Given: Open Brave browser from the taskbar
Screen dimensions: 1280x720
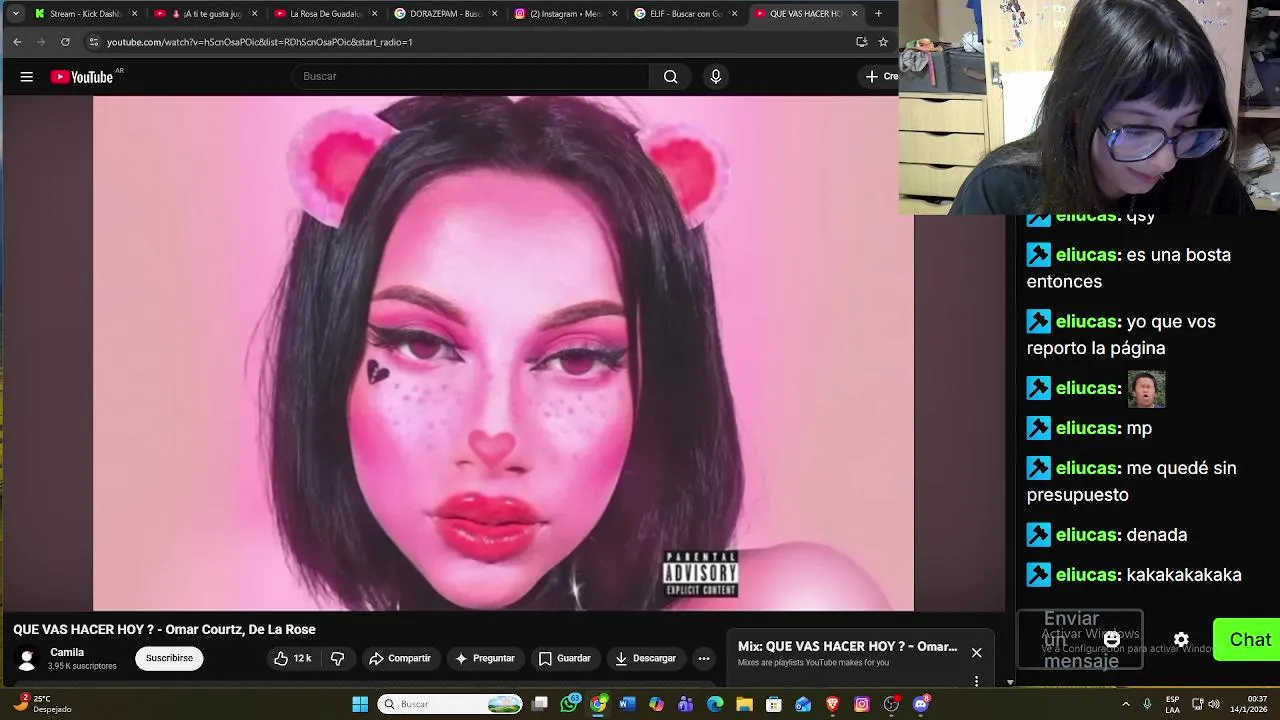Looking at the screenshot, I should click(x=832, y=704).
